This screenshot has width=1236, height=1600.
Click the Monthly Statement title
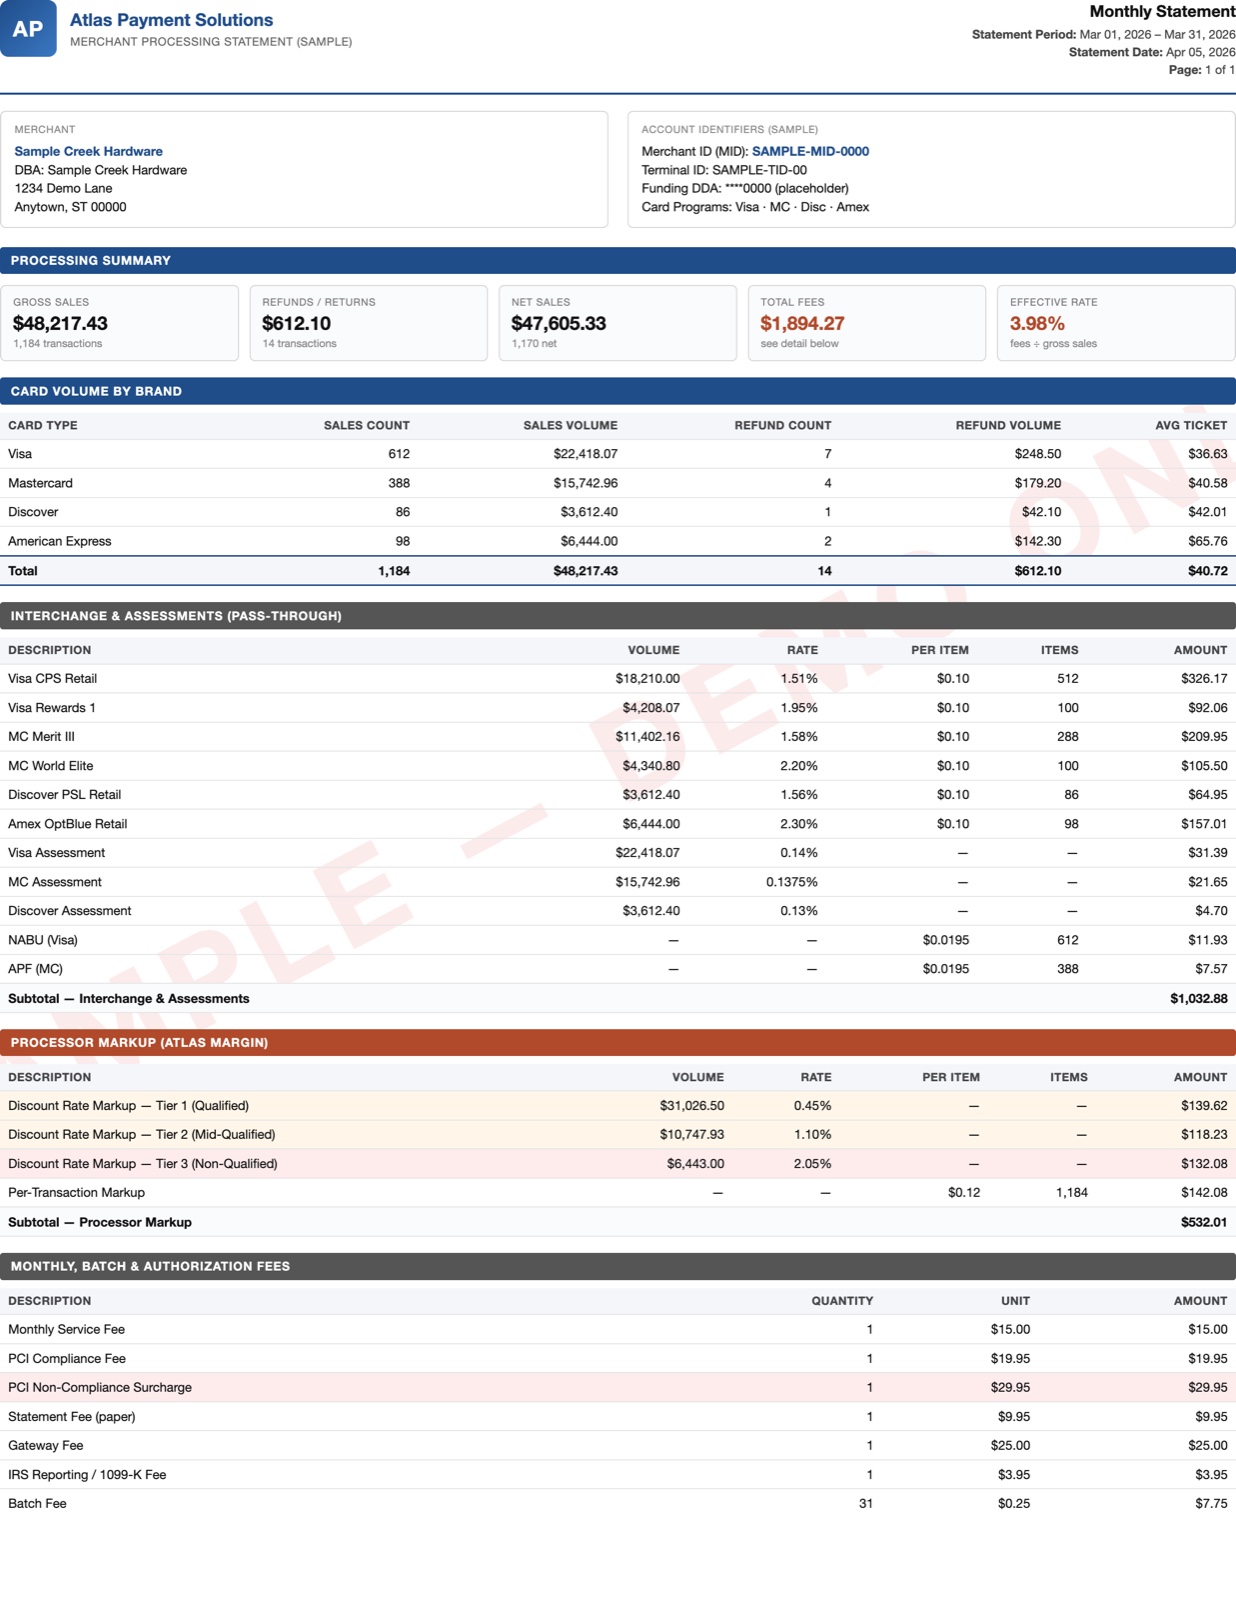coord(1162,12)
